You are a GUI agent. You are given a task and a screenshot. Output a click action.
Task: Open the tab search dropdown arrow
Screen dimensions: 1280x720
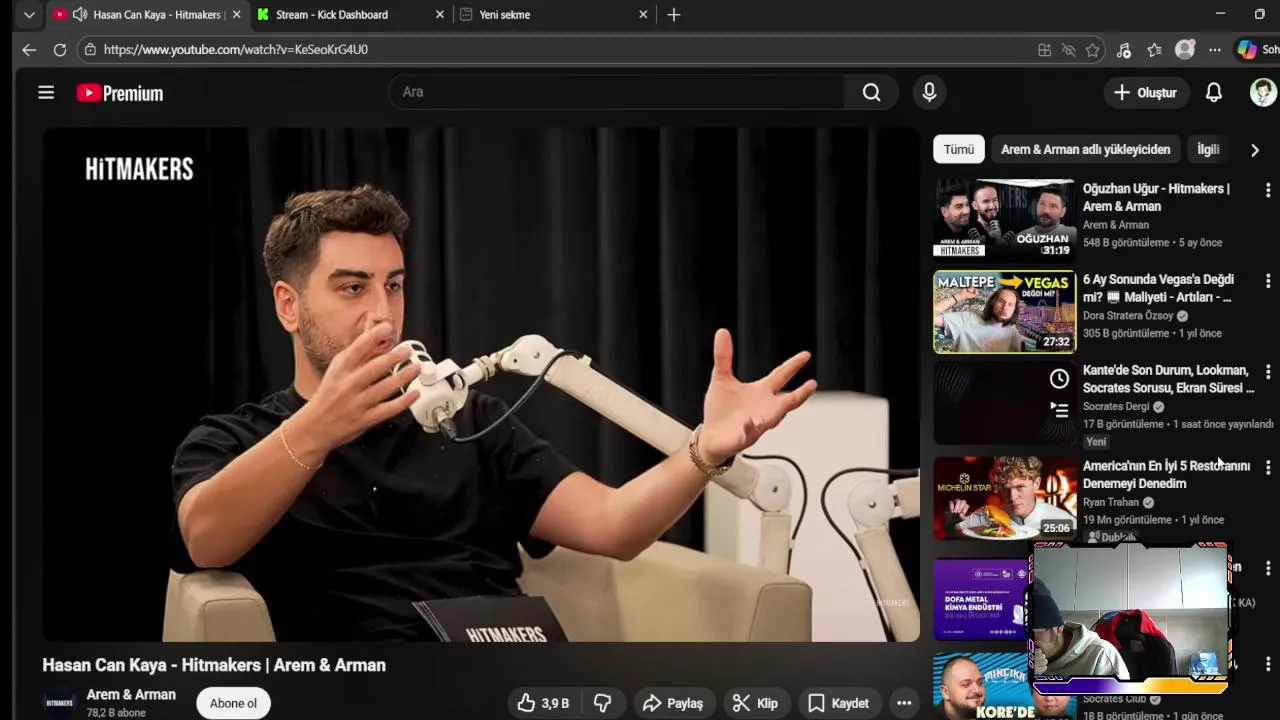(x=29, y=15)
